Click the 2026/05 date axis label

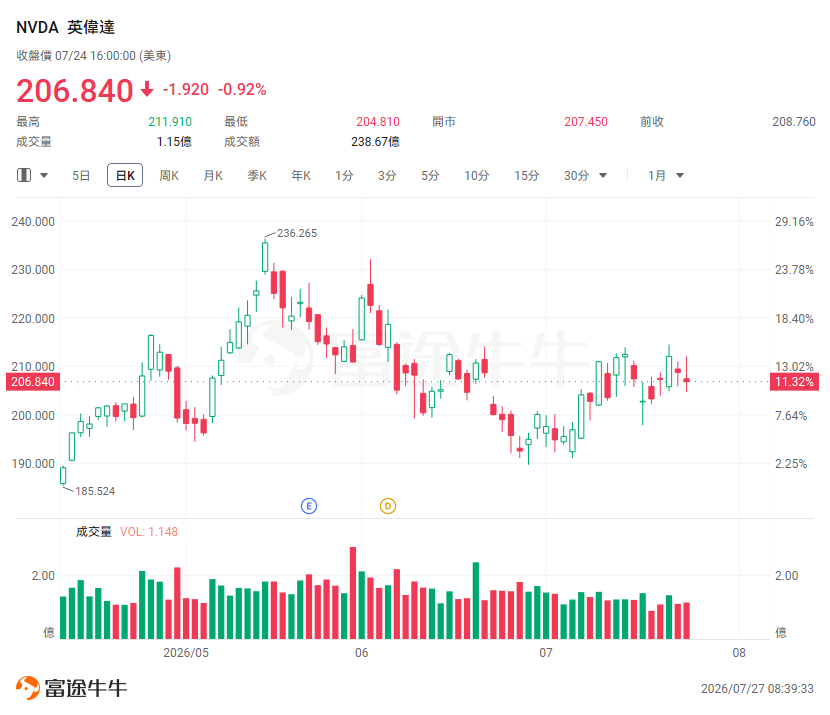click(186, 653)
